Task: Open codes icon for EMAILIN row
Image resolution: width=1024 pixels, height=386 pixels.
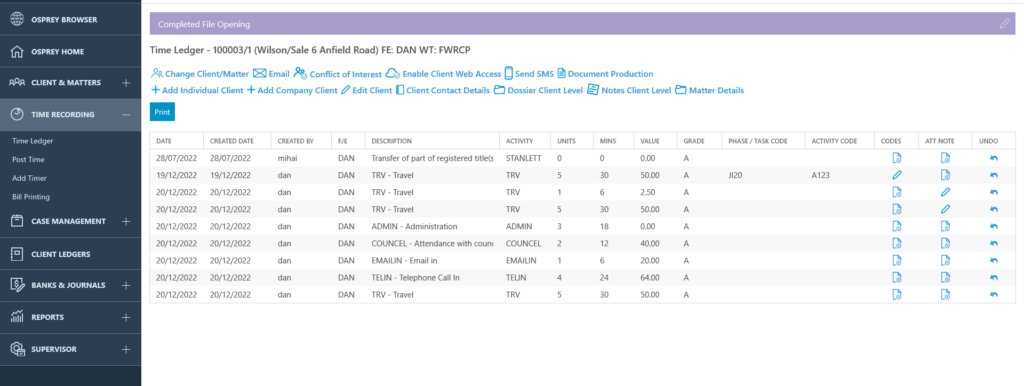Action: (x=897, y=260)
